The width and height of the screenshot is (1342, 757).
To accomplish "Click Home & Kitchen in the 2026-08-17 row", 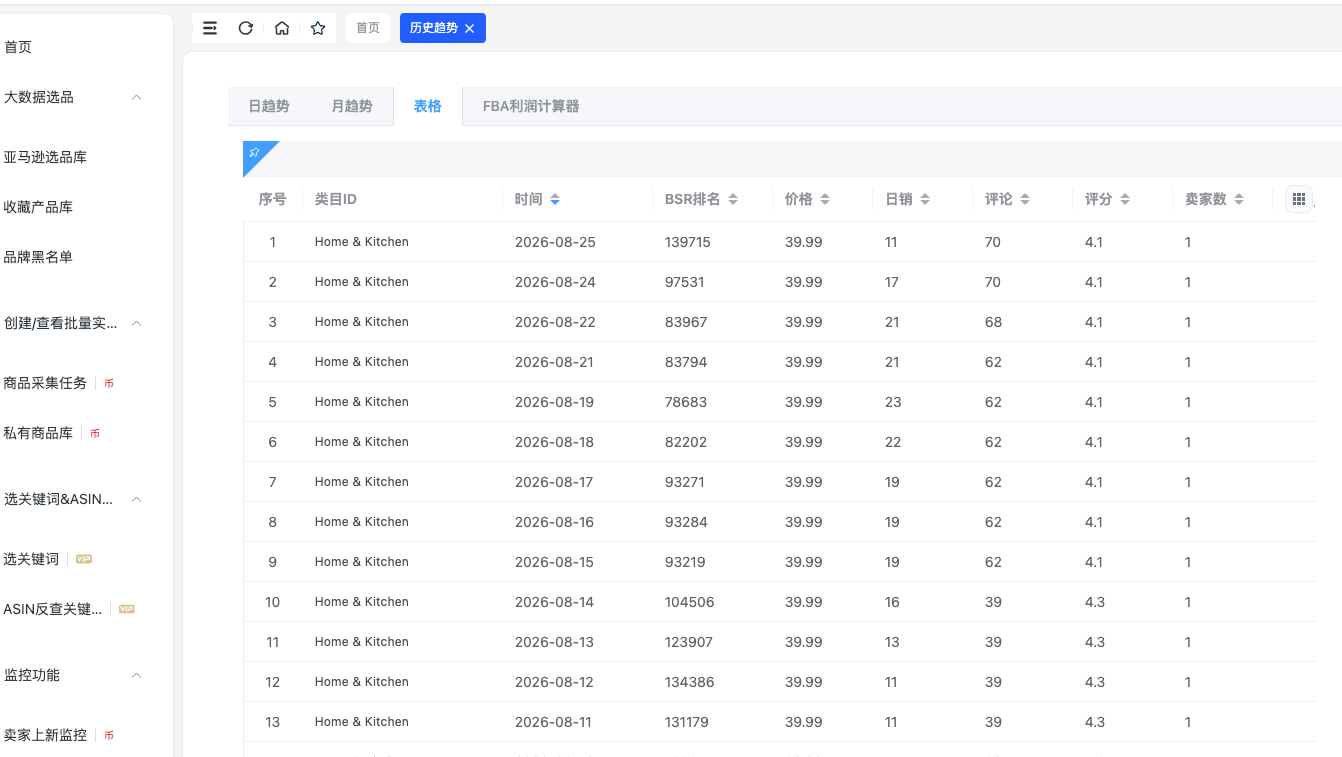I will (362, 482).
